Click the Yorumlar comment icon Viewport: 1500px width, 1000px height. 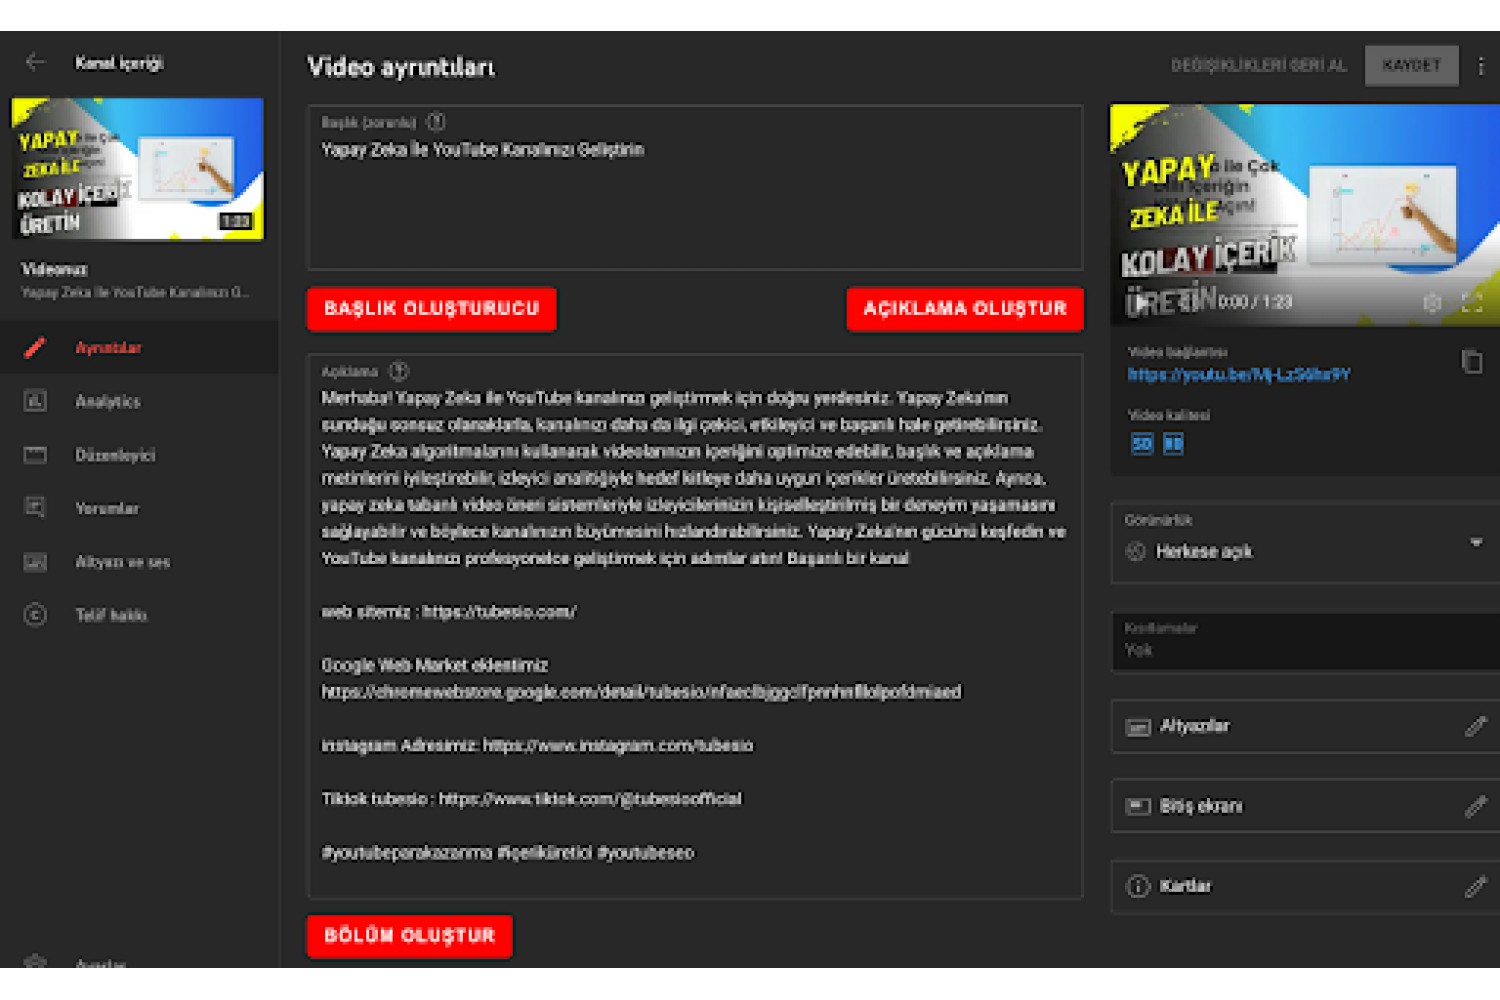coord(35,508)
